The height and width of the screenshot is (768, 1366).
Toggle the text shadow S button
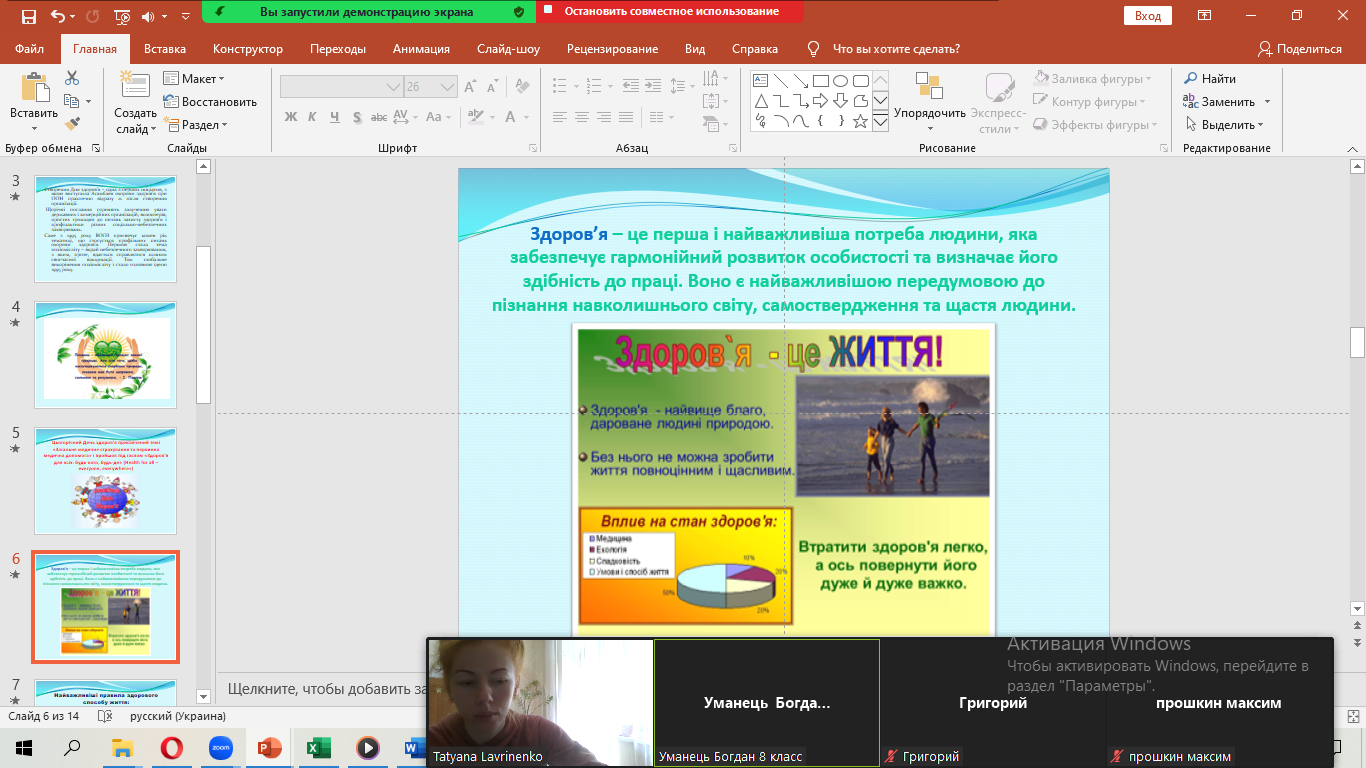(x=358, y=117)
